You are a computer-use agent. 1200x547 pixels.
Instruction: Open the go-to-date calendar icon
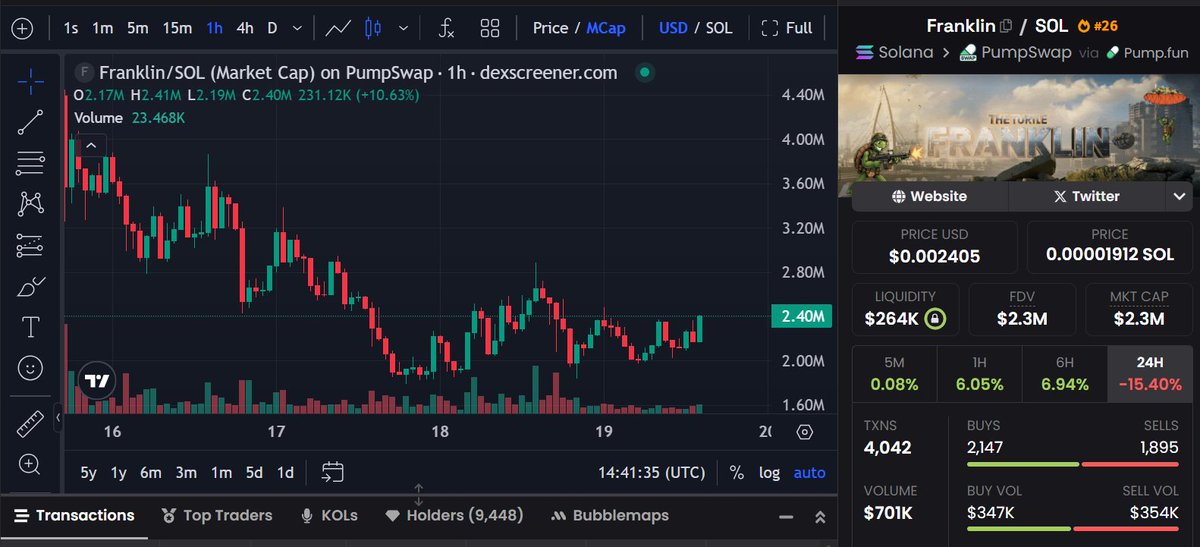coord(333,472)
